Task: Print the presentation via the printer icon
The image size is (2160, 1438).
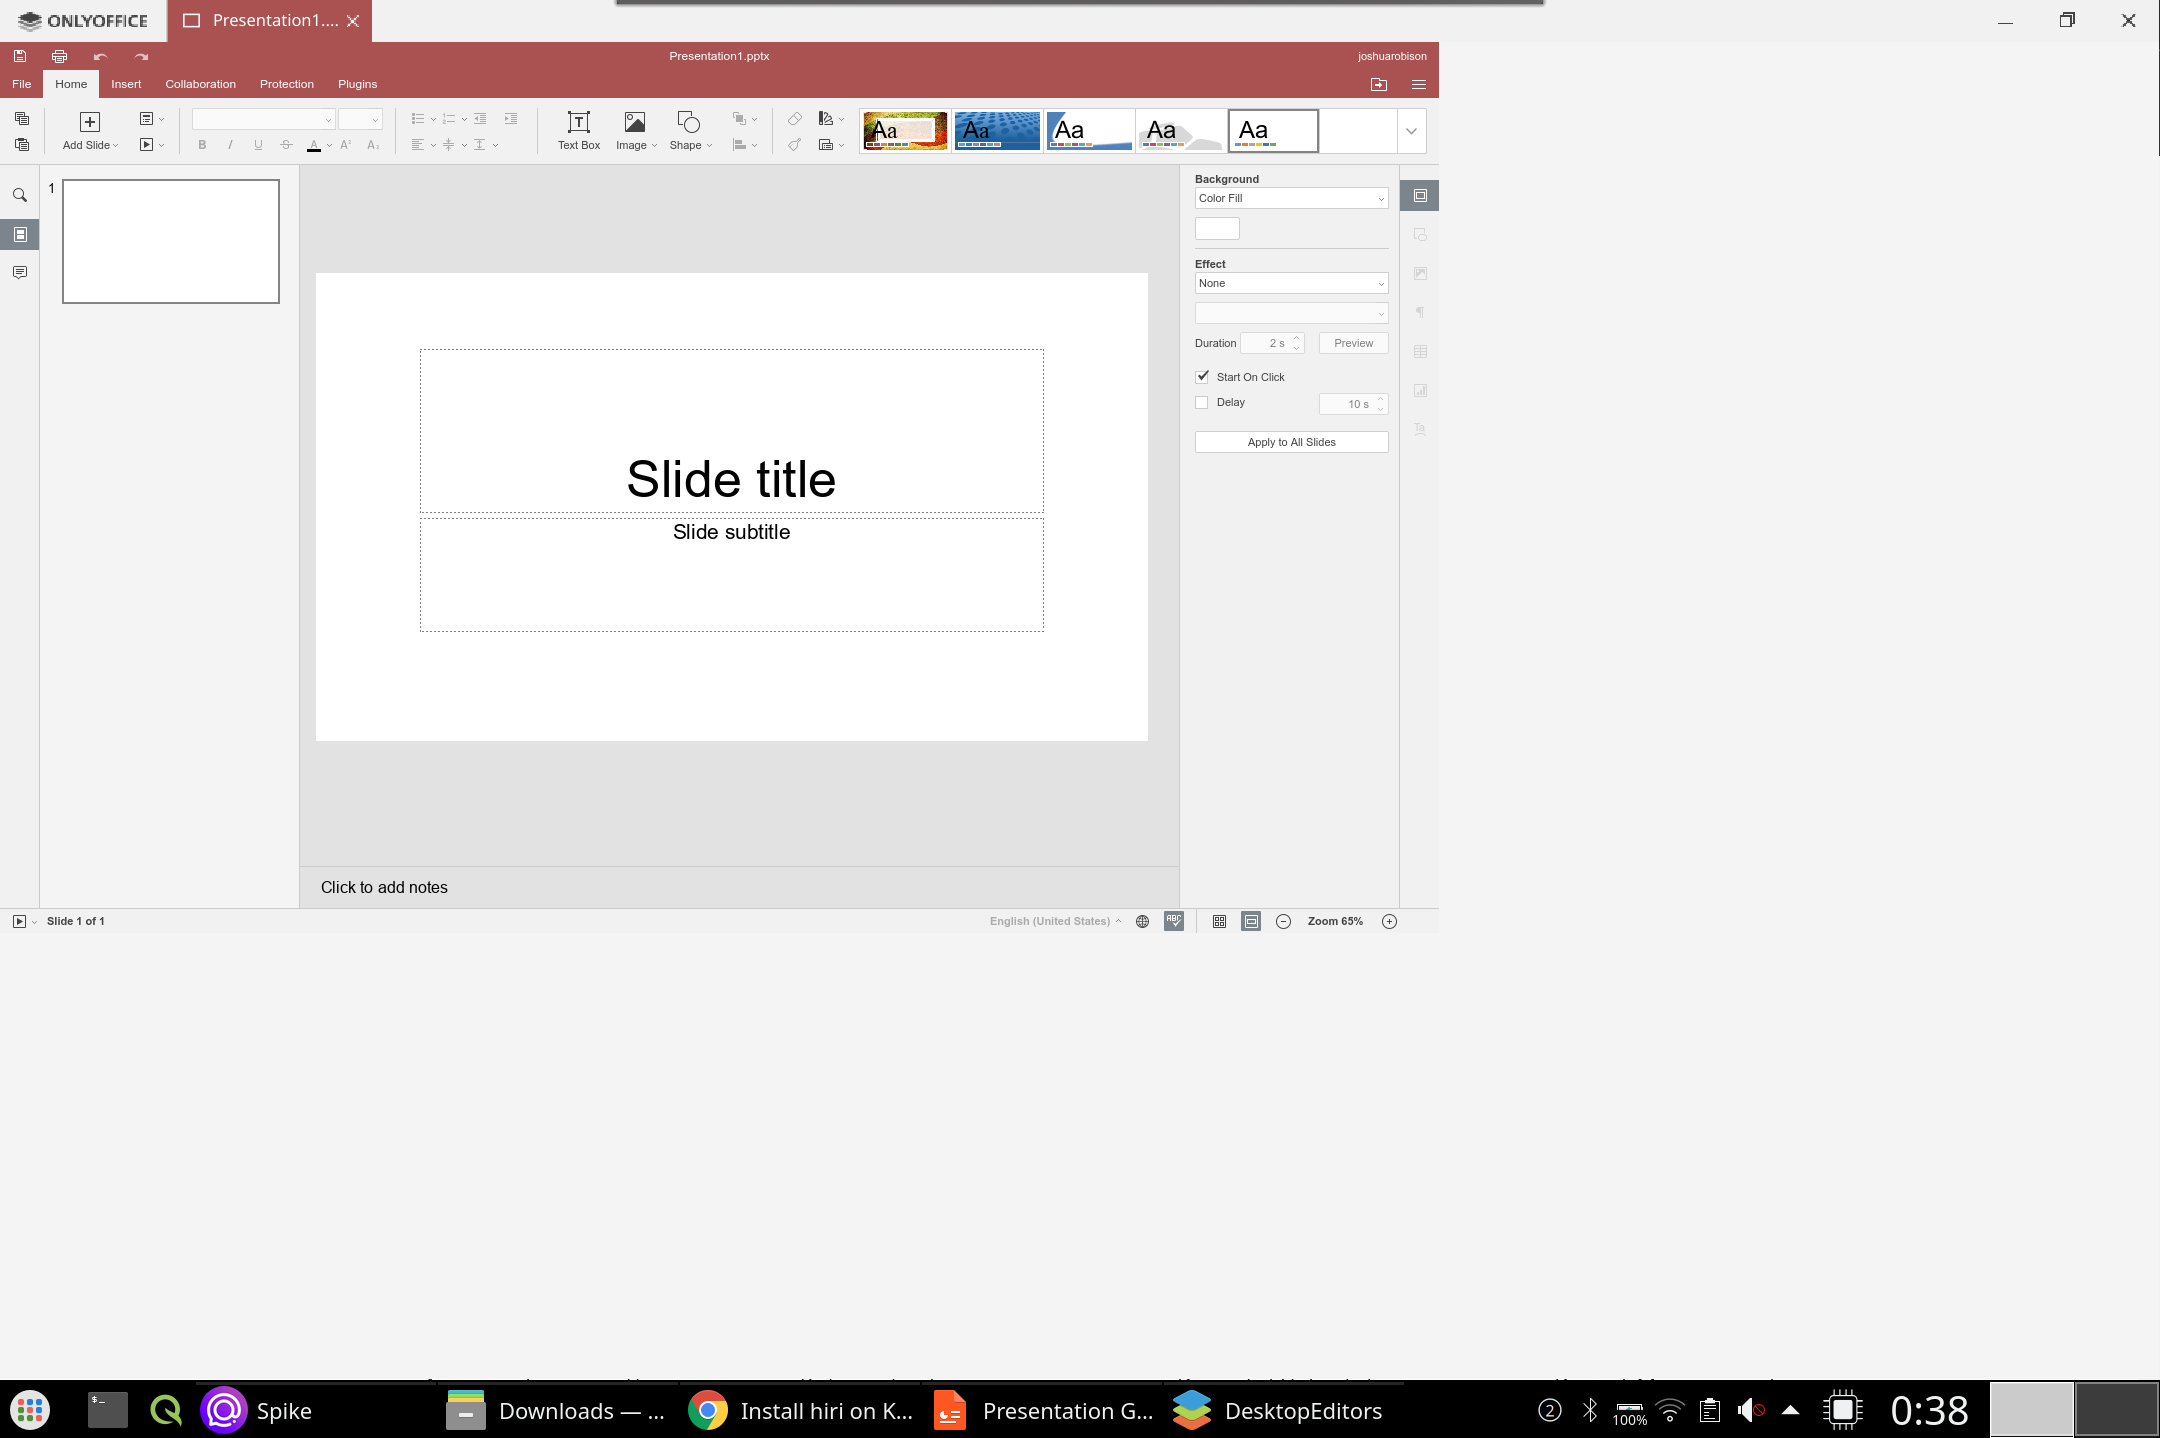Action: (60, 56)
